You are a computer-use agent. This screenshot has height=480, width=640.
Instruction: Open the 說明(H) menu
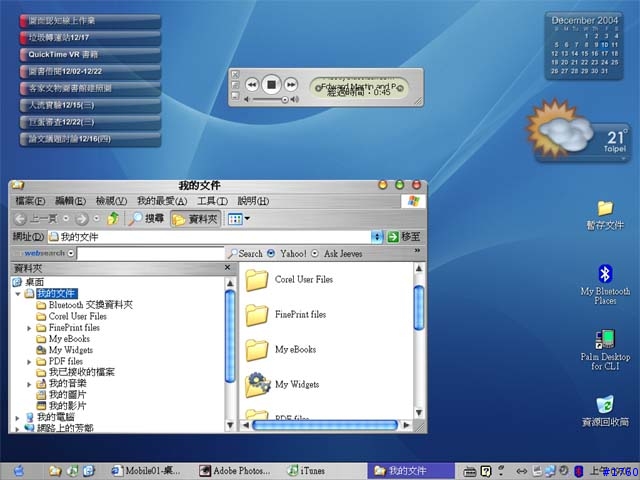[x=253, y=201]
